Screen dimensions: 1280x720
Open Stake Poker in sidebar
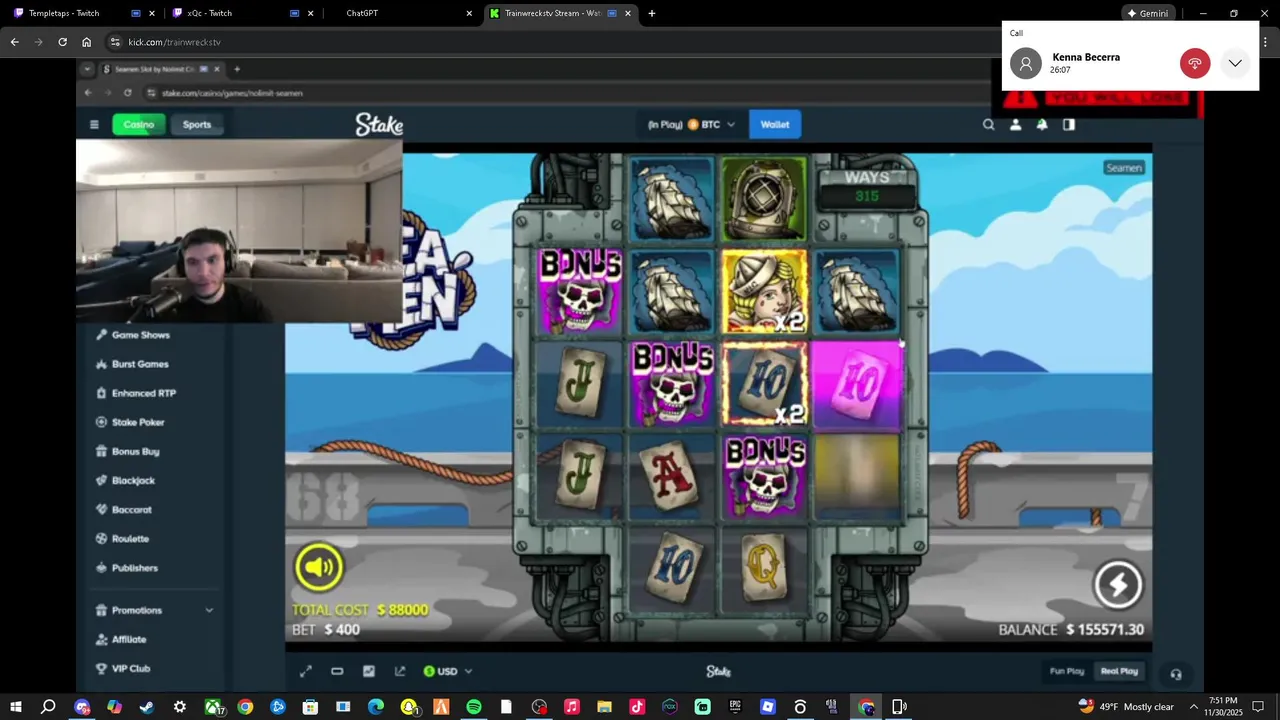click(137, 422)
